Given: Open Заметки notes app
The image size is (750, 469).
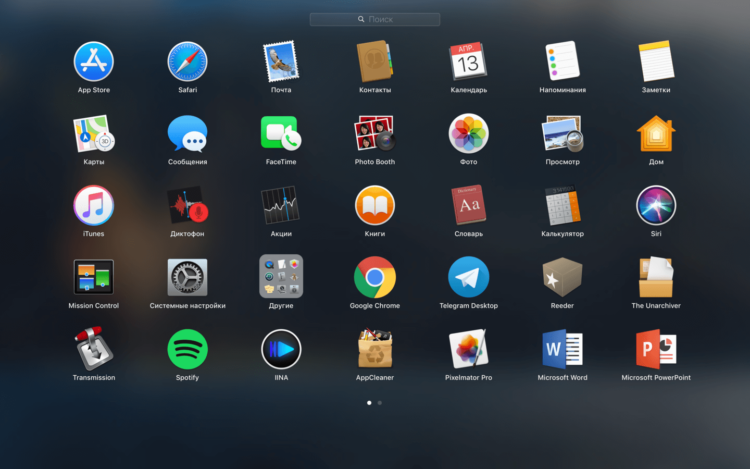Looking at the screenshot, I should 656,62.
